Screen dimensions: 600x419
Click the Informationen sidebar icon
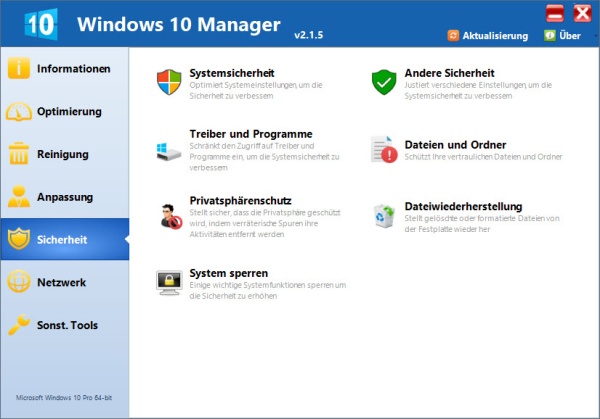pyautogui.click(x=18, y=68)
